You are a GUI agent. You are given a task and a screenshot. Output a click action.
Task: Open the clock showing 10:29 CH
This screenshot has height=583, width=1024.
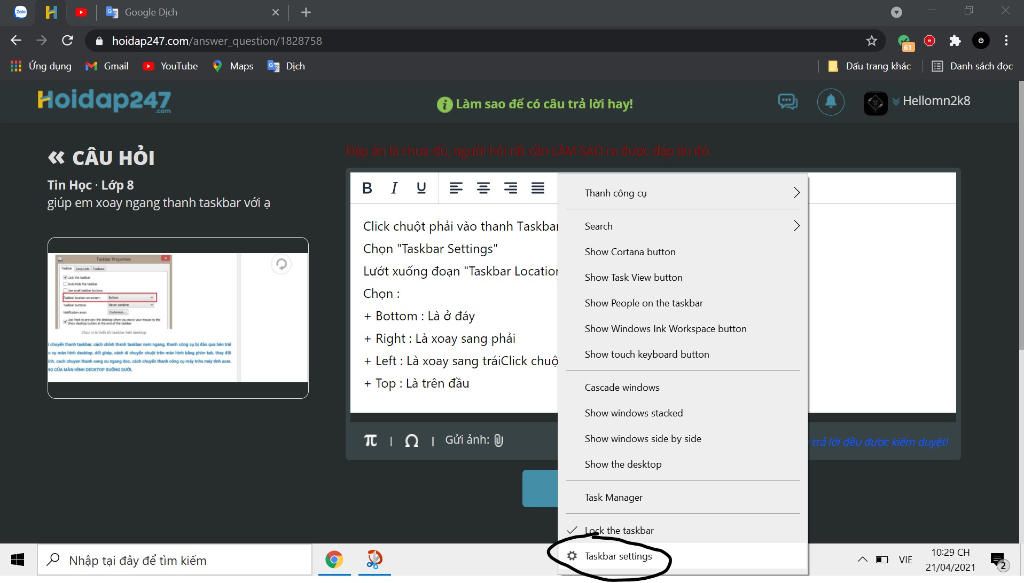(950, 560)
